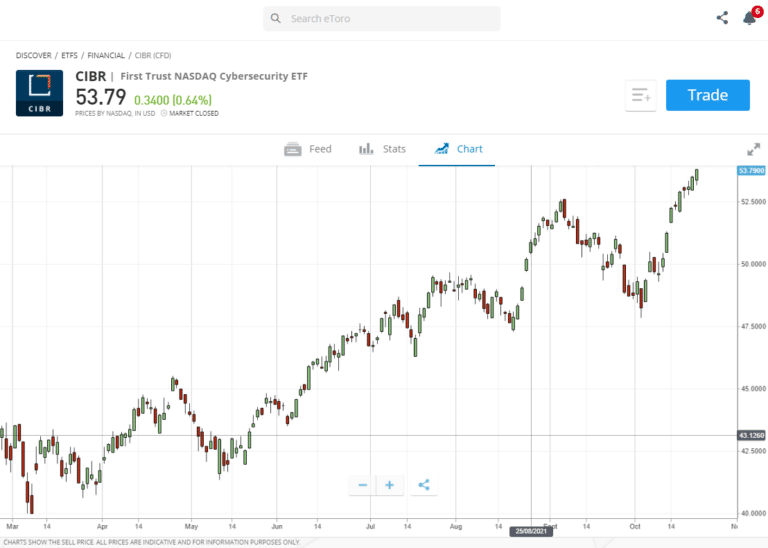Click the blue Trade button

click(x=707, y=95)
